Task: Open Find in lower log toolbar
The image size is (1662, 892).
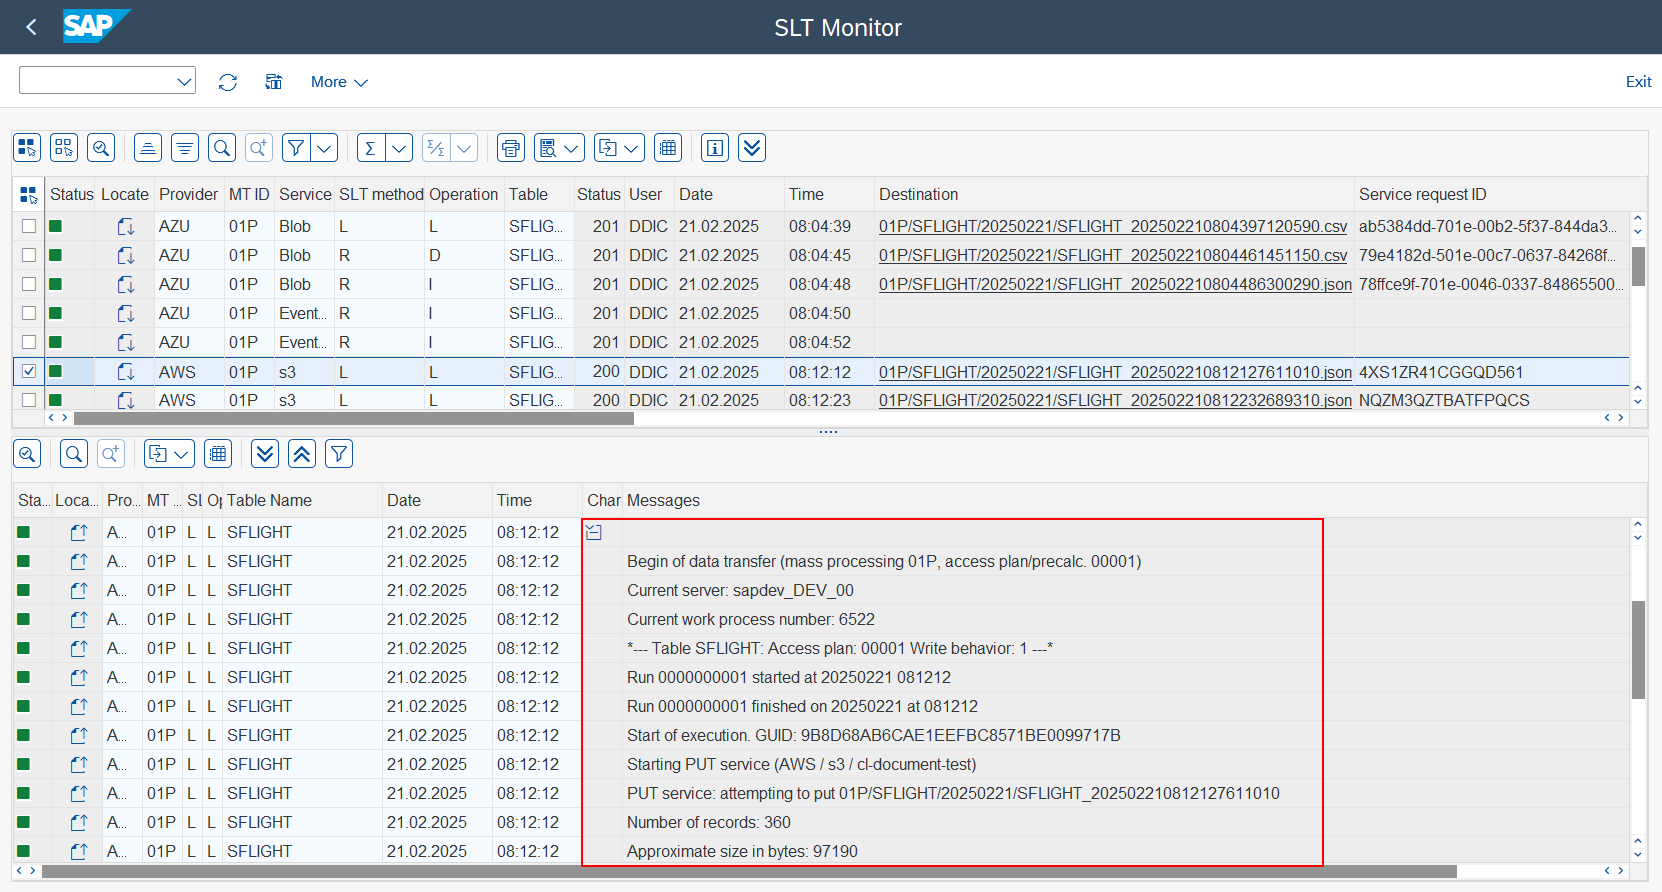Action: [x=74, y=454]
